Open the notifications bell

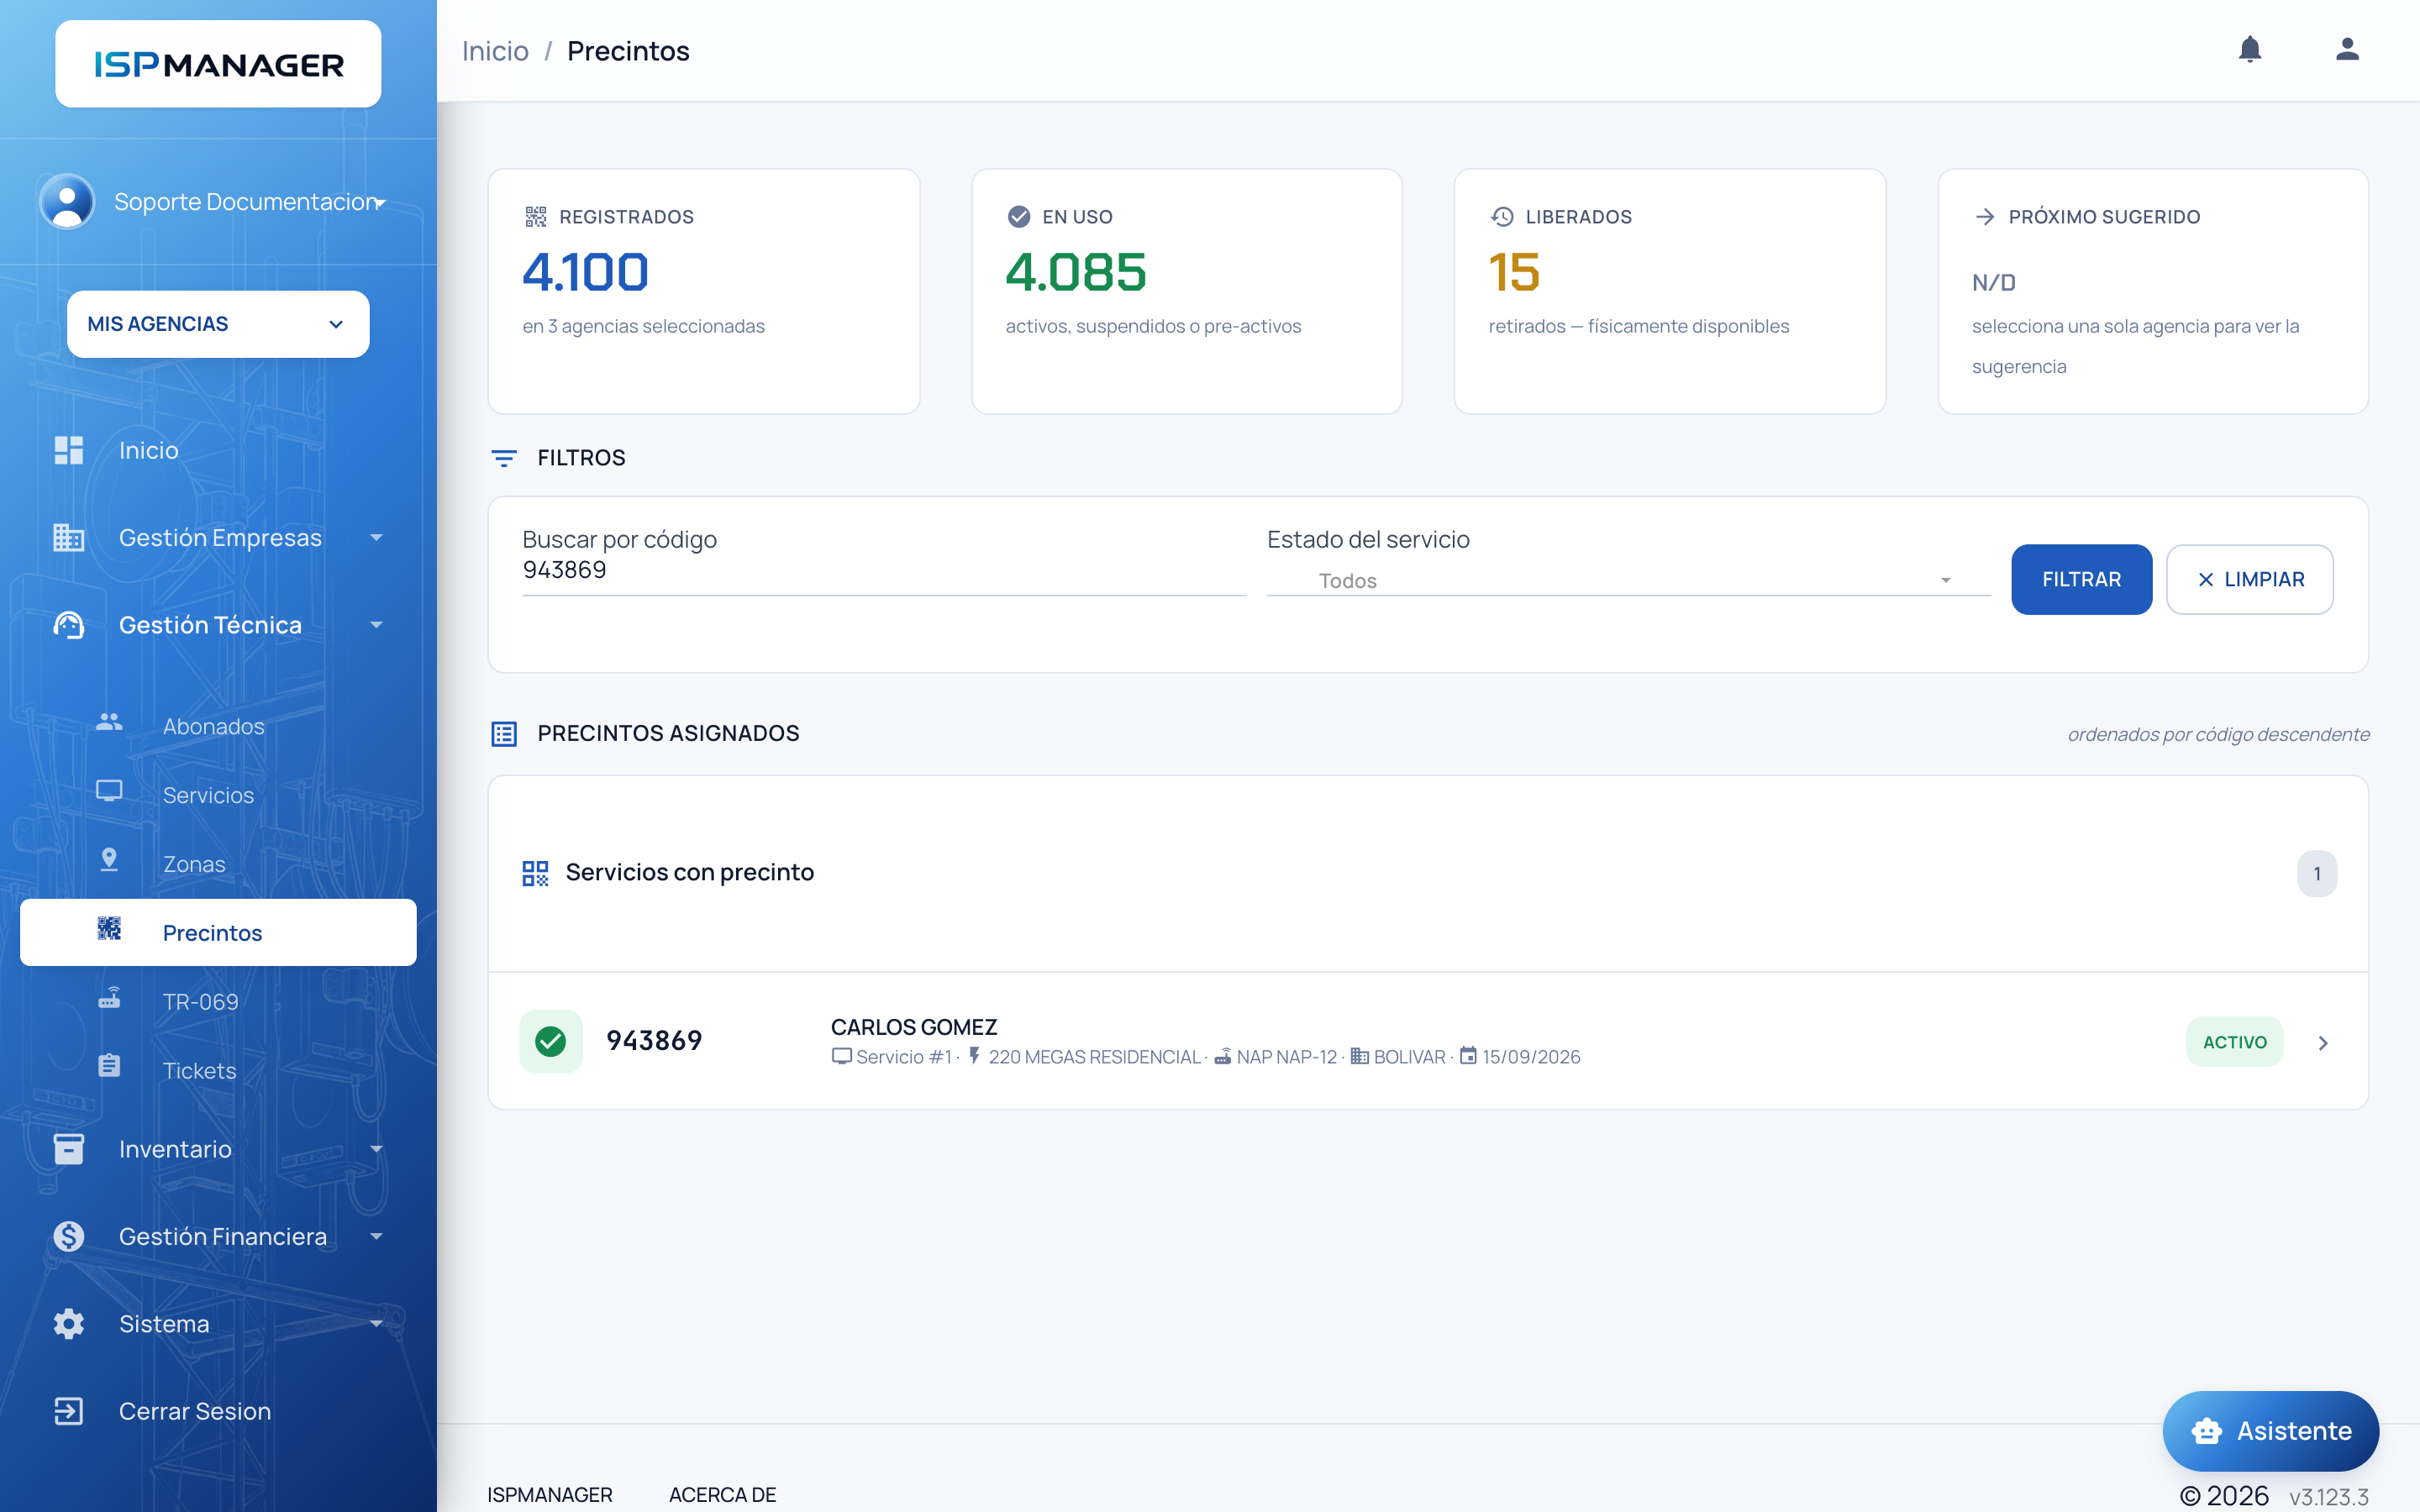(2249, 49)
